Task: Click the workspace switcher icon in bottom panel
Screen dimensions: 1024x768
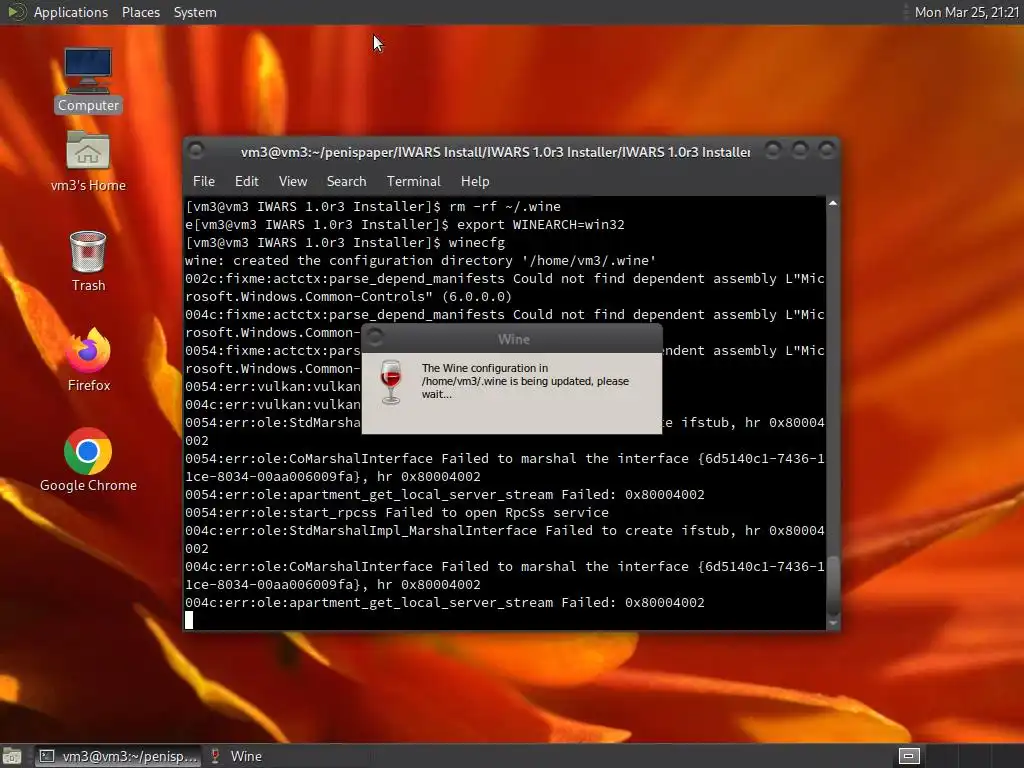Action: point(909,756)
